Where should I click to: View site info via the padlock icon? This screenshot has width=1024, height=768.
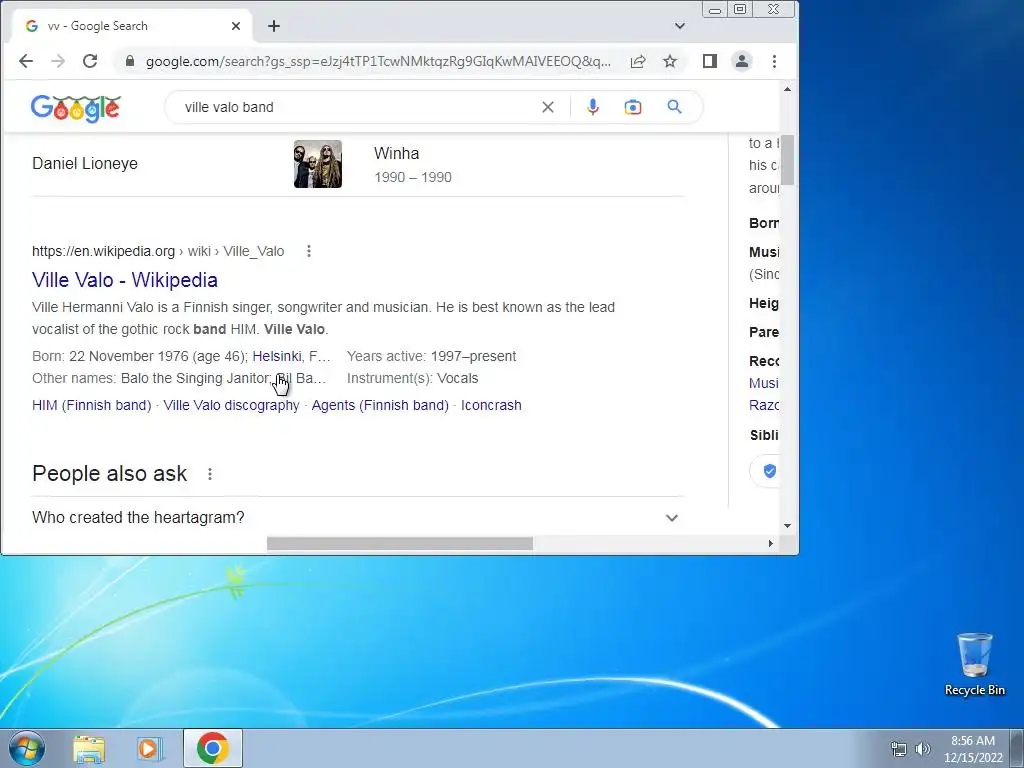129,61
